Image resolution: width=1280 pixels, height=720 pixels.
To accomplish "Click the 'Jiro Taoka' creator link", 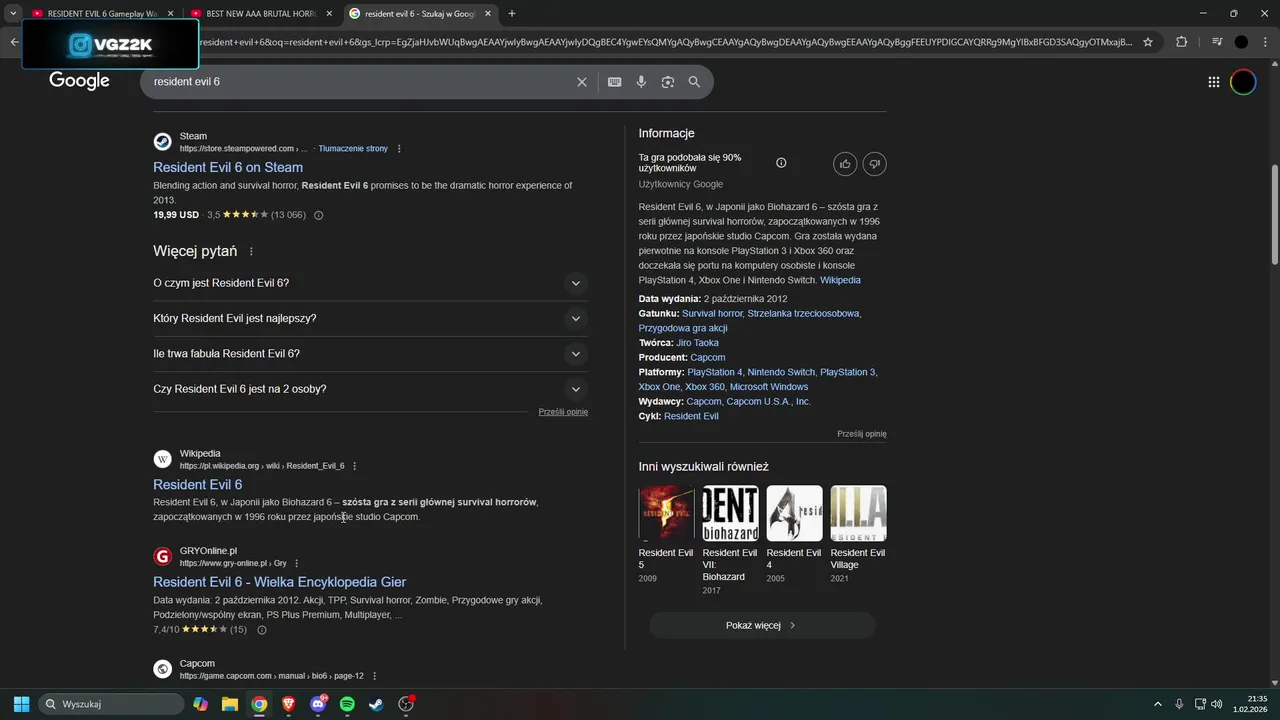I will click(697, 343).
